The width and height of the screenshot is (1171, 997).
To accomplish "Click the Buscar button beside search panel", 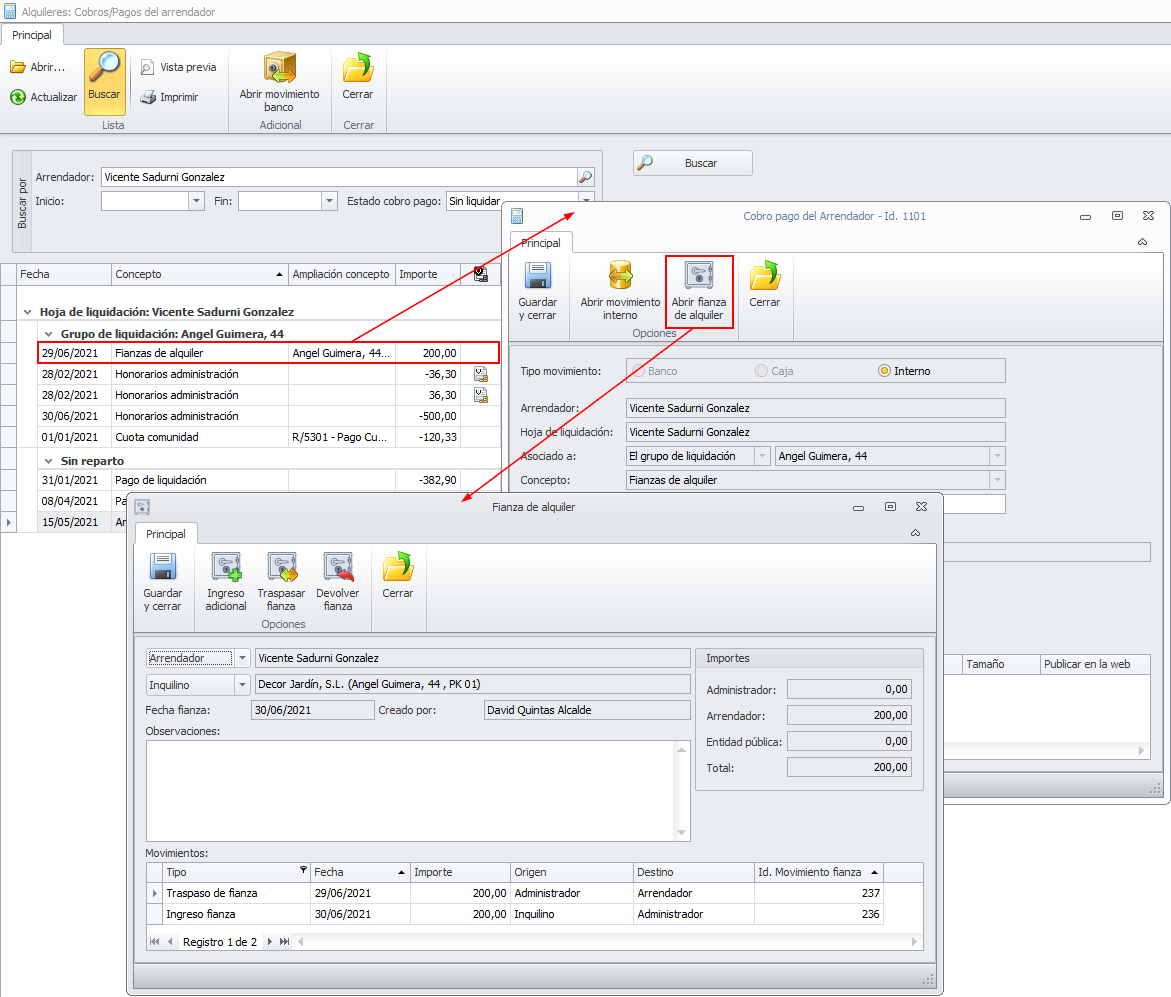I will tap(692, 163).
